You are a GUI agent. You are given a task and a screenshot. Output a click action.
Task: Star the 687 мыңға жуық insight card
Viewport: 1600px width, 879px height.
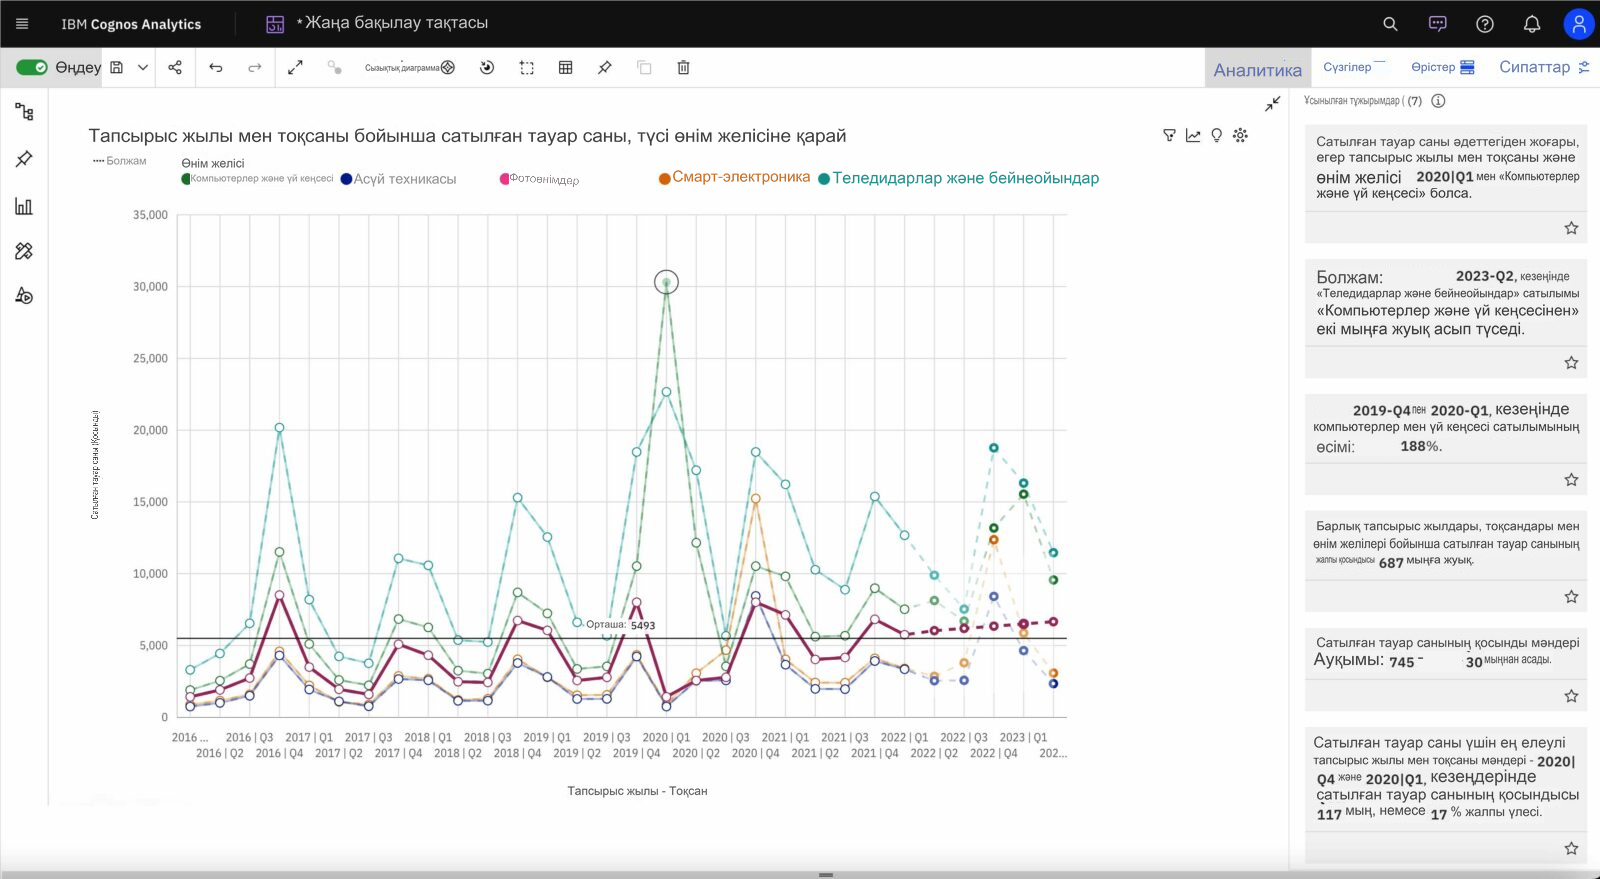[1571, 597]
